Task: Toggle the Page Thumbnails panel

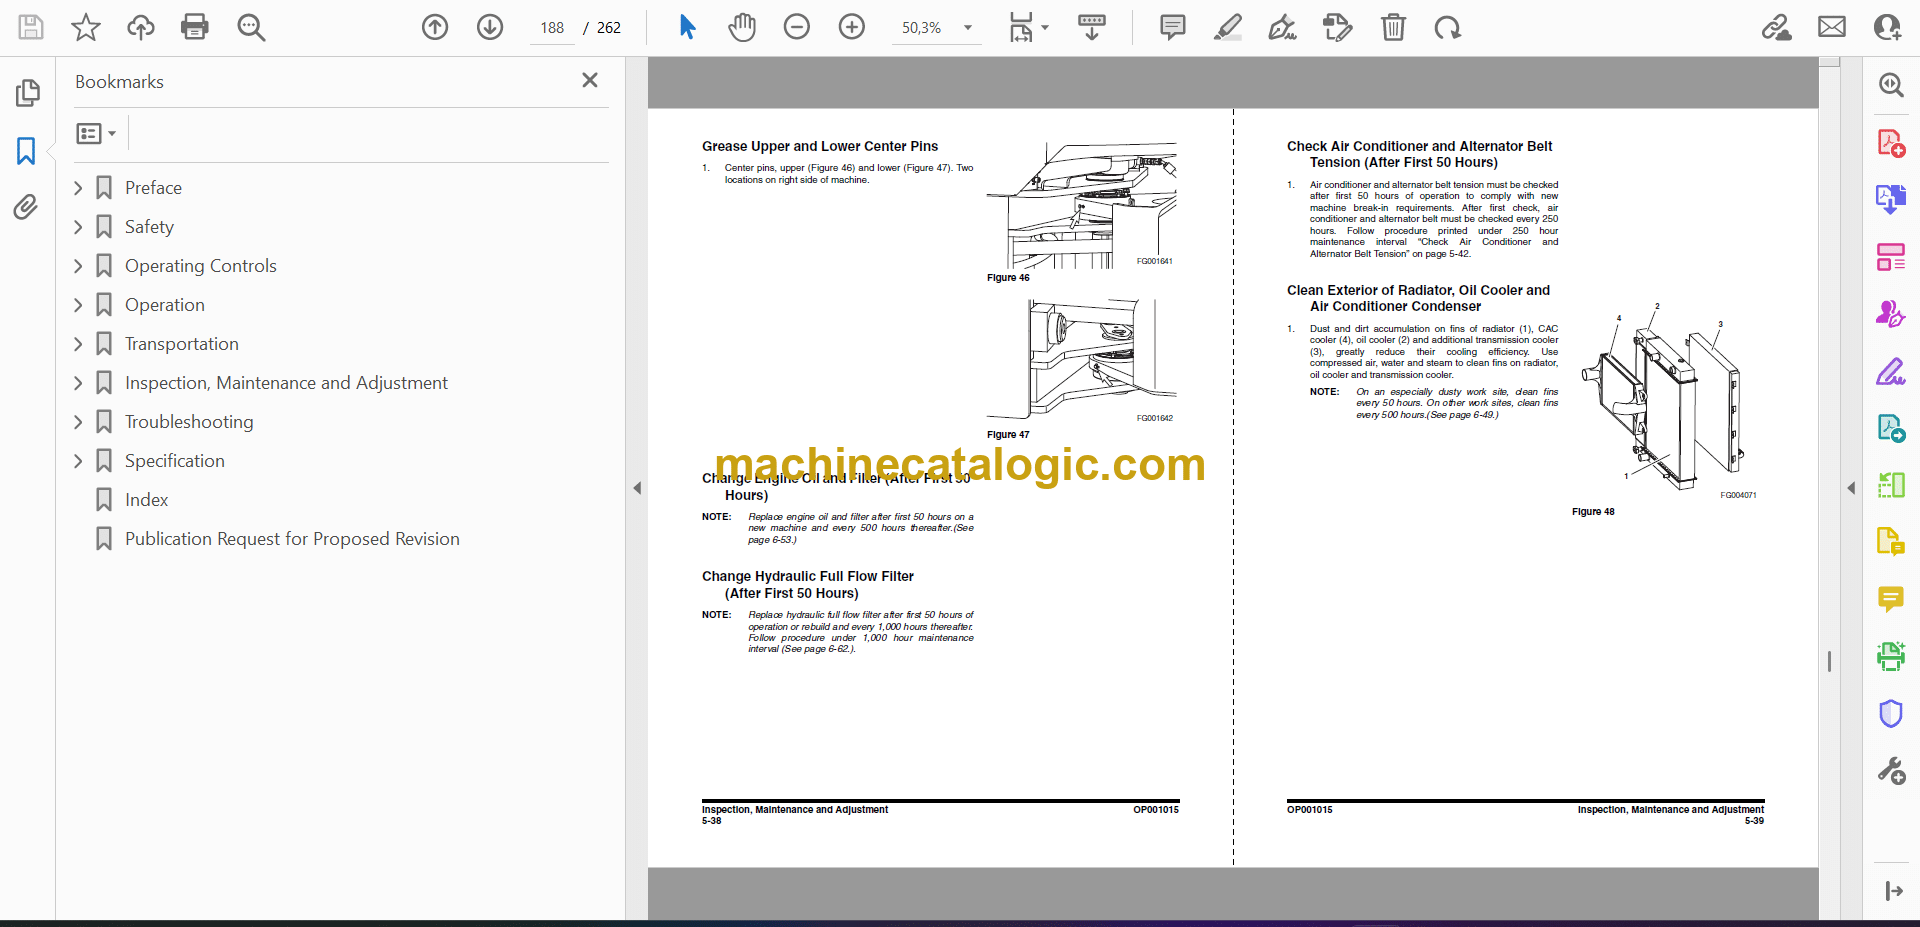Action: (x=27, y=93)
